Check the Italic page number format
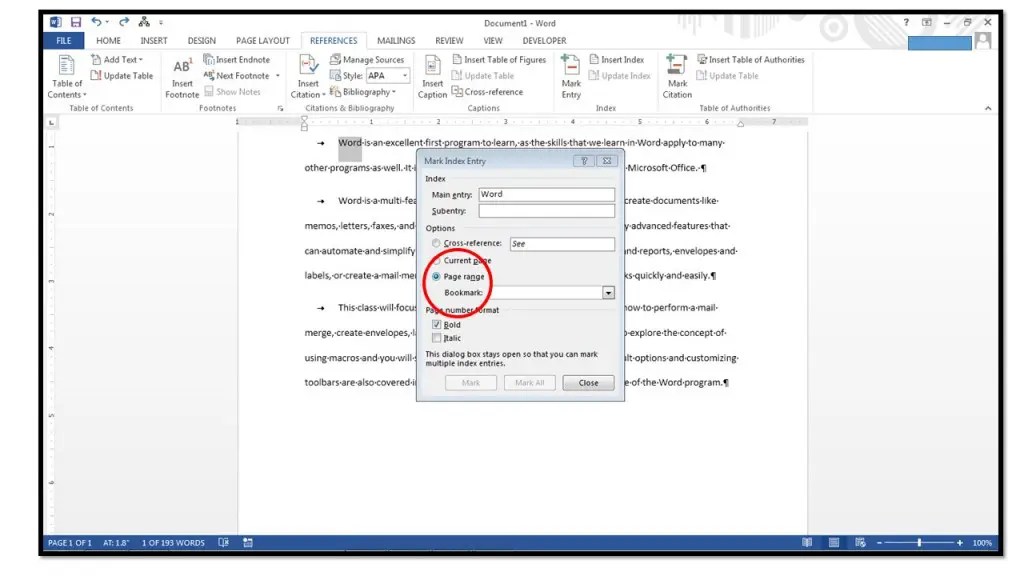 [436, 338]
